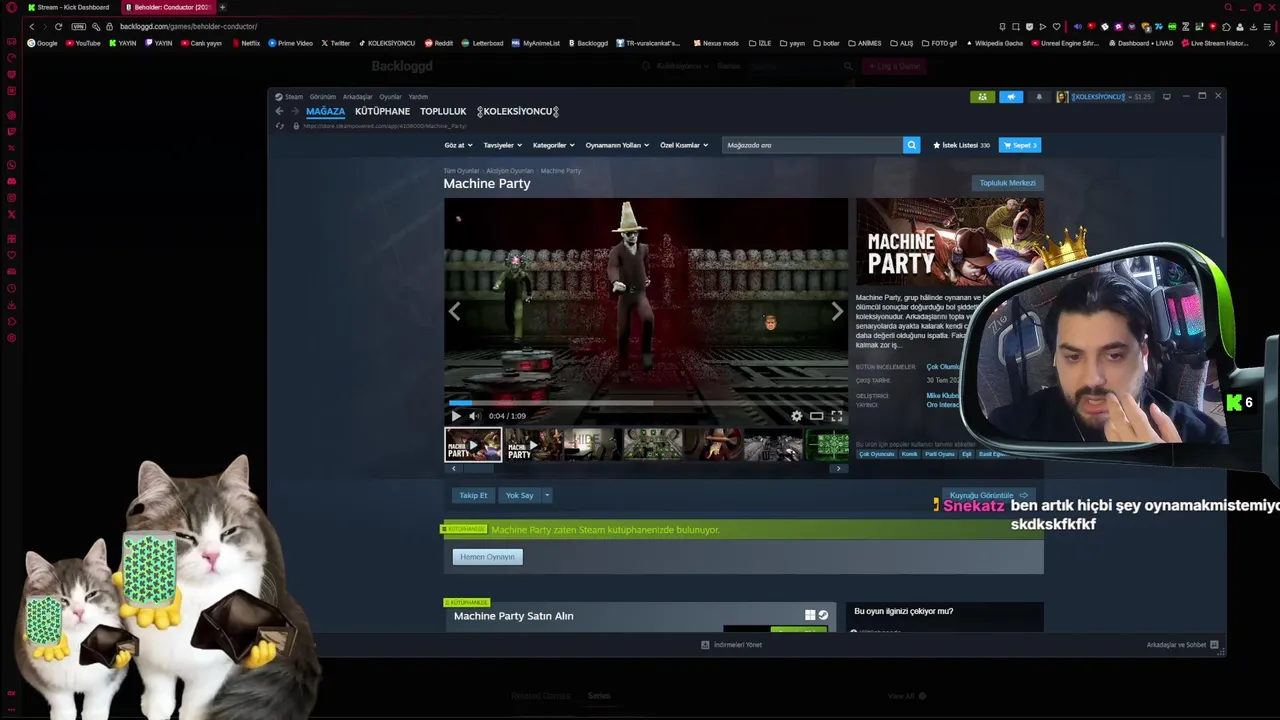Open the Arkadaşlar menu

point(357,97)
